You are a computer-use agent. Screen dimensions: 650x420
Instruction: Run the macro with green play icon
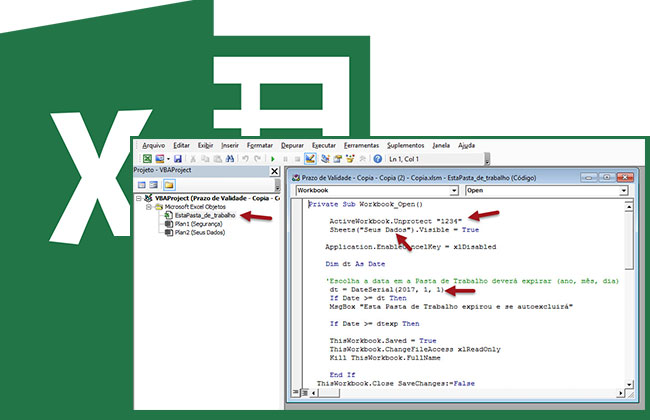coord(273,159)
